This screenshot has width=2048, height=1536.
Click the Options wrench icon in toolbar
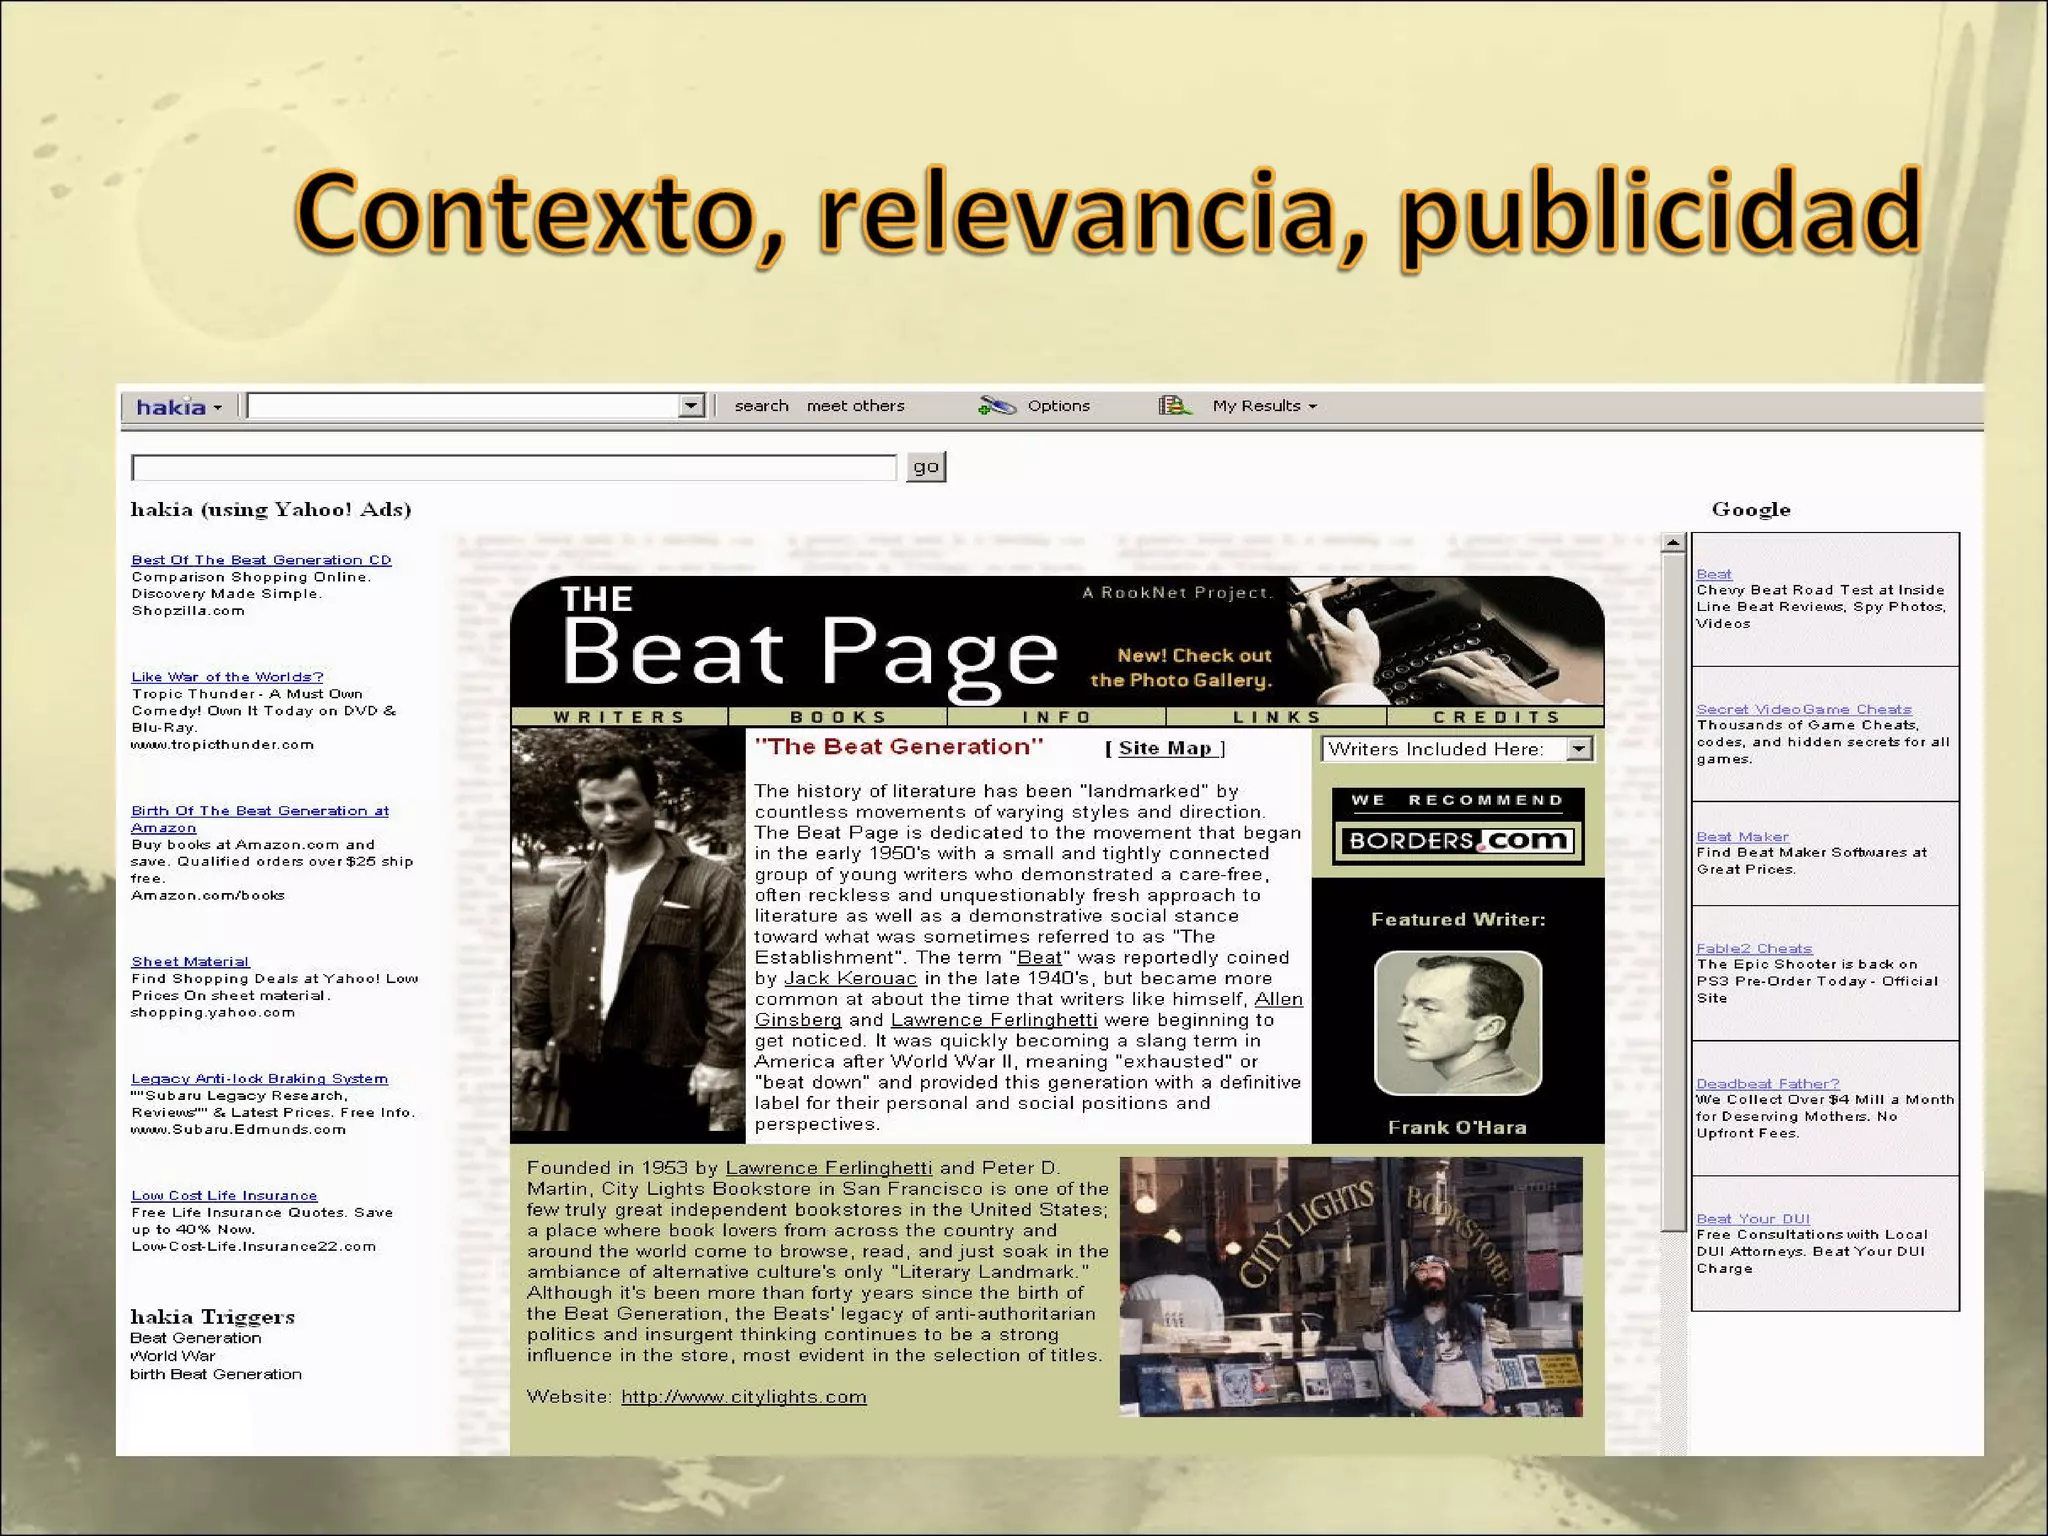coord(997,405)
